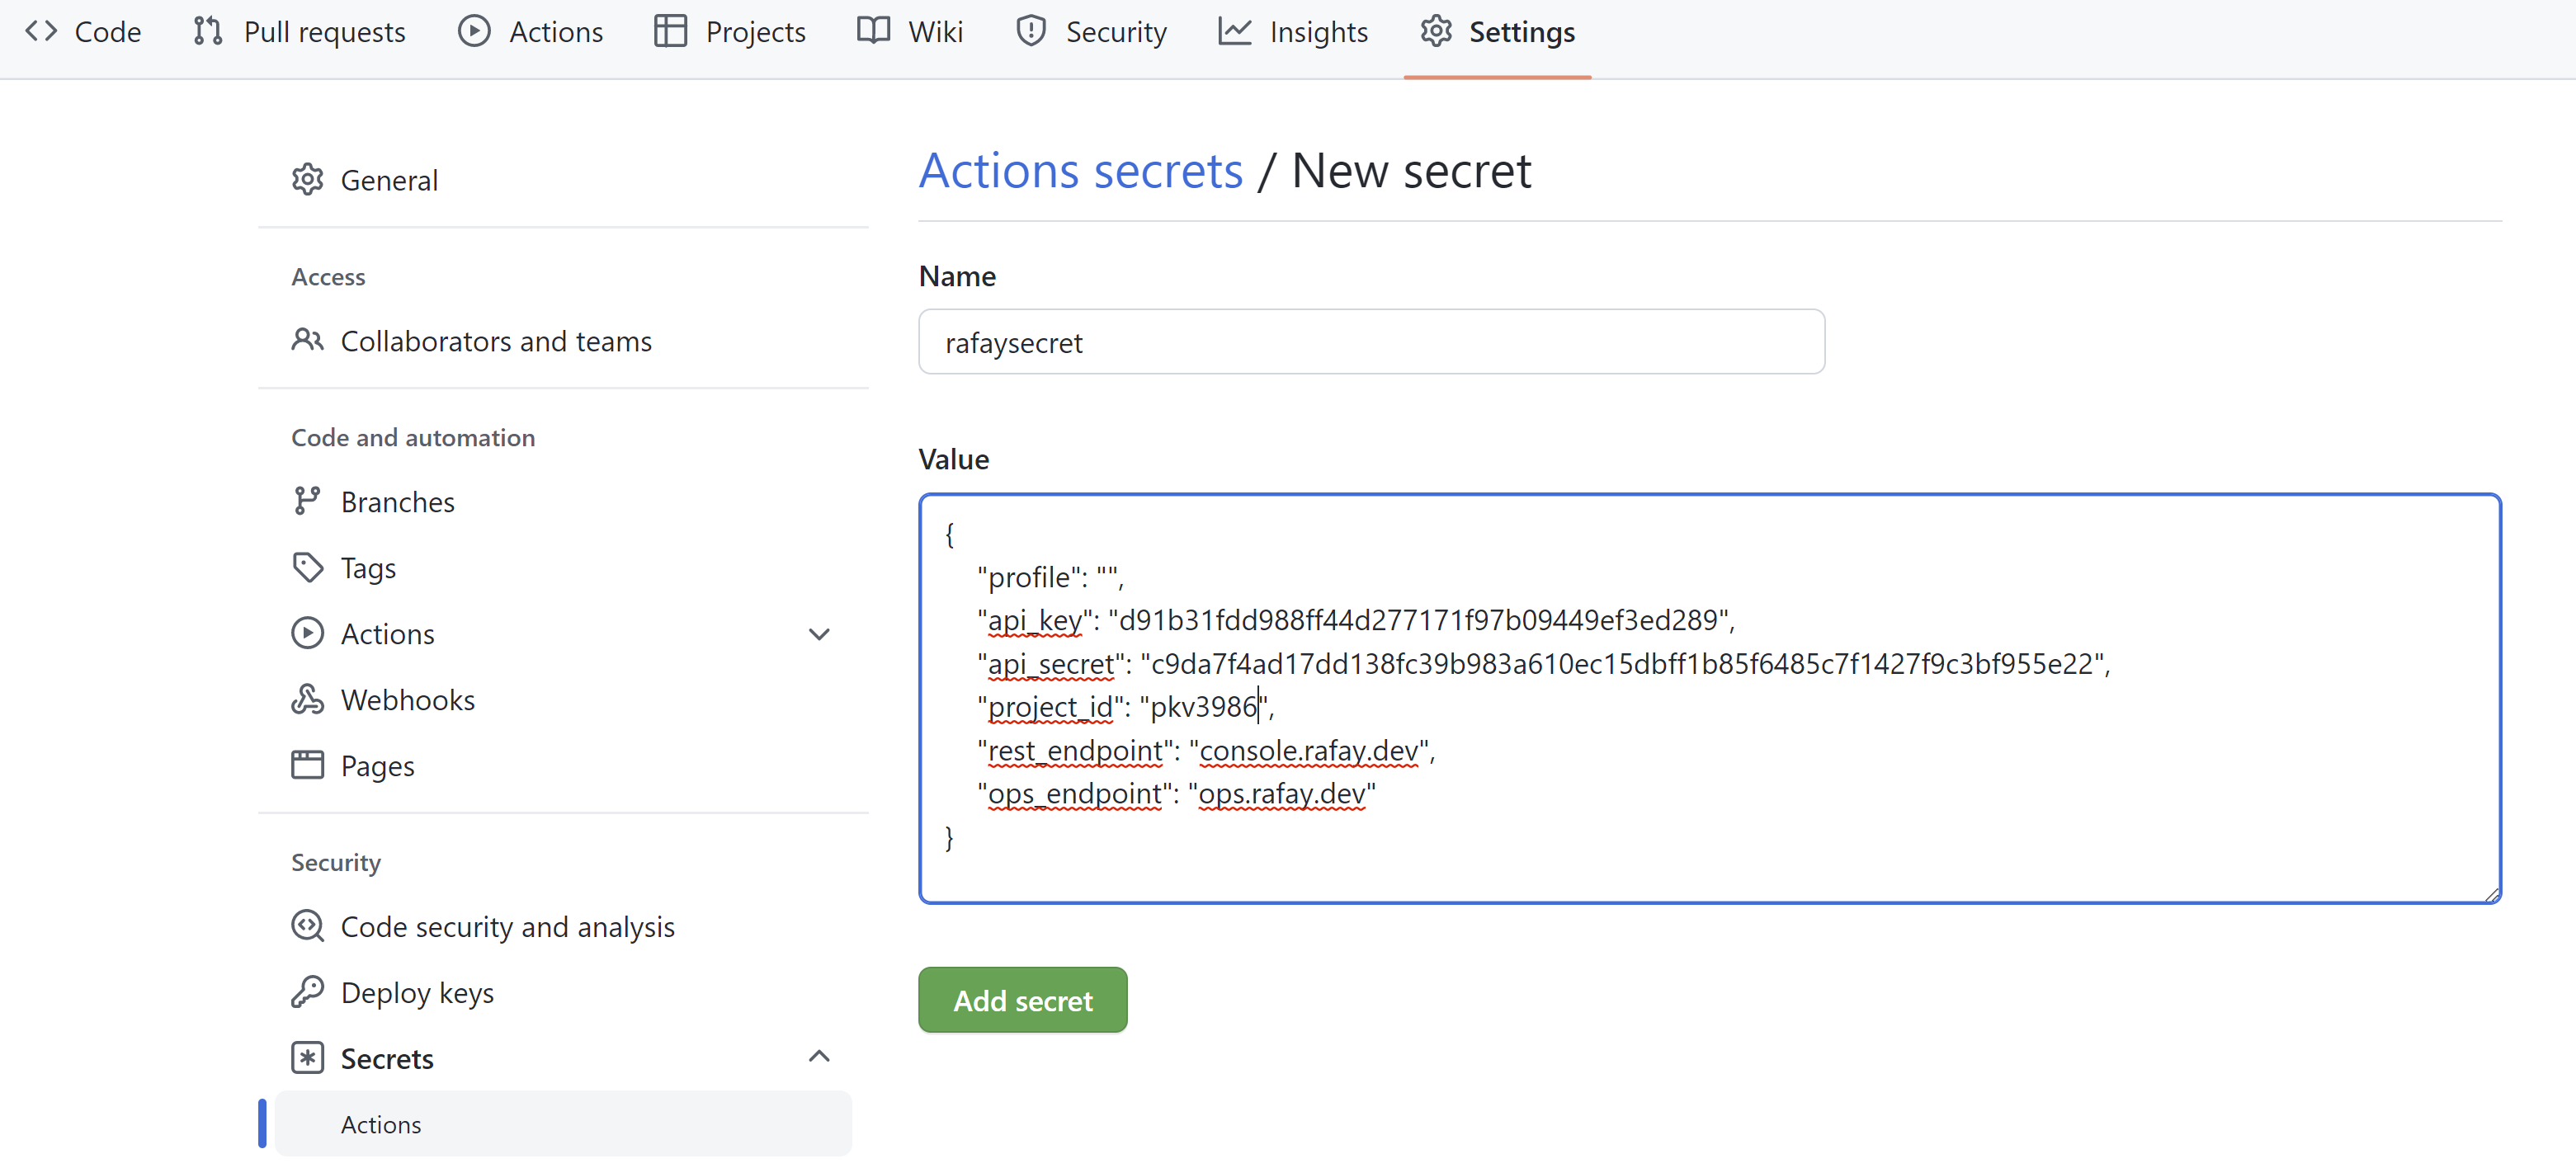Click the Security tab label in top nav
Image resolution: width=2576 pixels, height=1168 pixels.
(x=1116, y=32)
